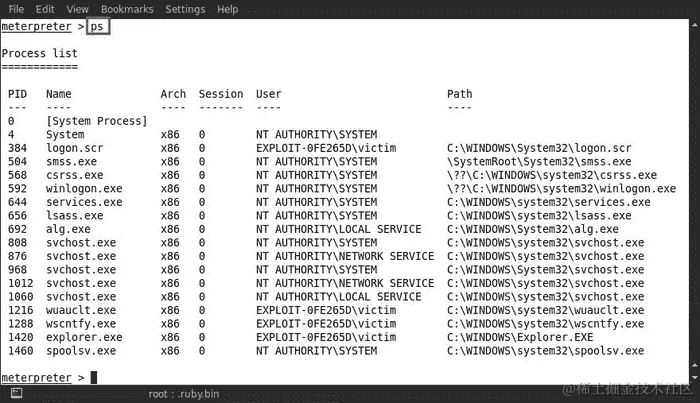This screenshot has height=403, width=700.
Task: Click the 'ps' command text
Action: (x=97, y=27)
